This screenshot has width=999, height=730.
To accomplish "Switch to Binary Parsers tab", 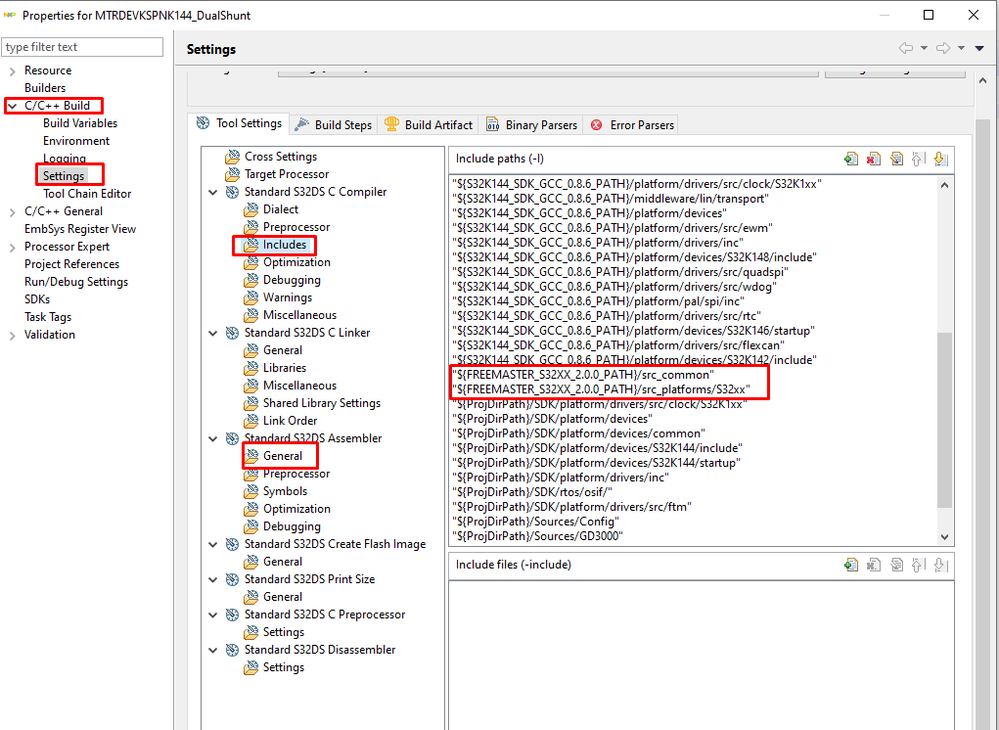I will pyautogui.click(x=532, y=125).
